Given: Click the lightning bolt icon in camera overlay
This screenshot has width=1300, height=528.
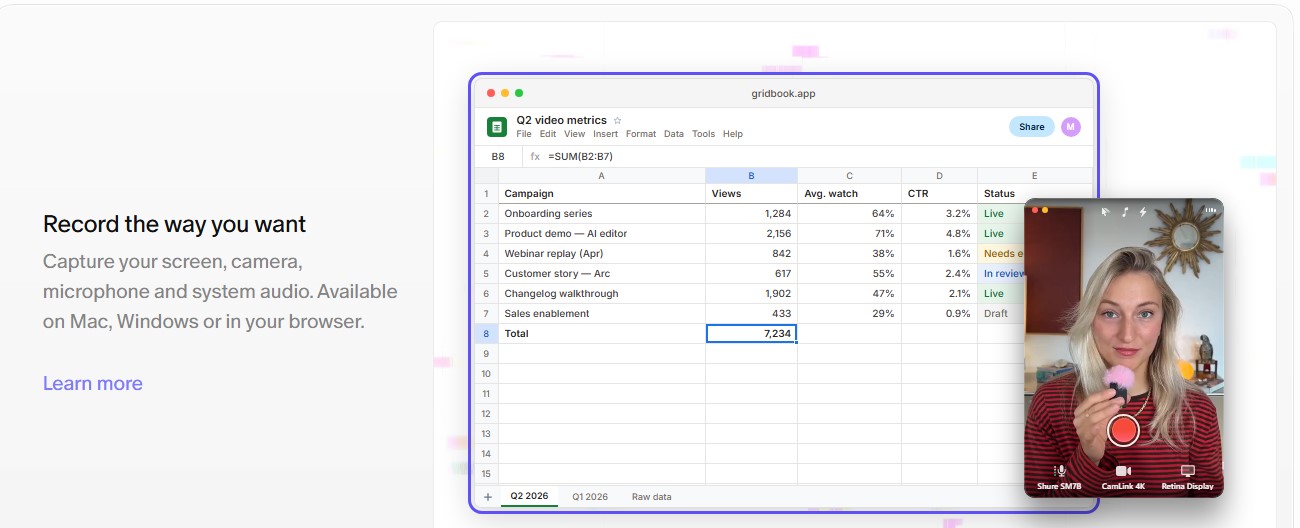Looking at the screenshot, I should [x=1142, y=211].
